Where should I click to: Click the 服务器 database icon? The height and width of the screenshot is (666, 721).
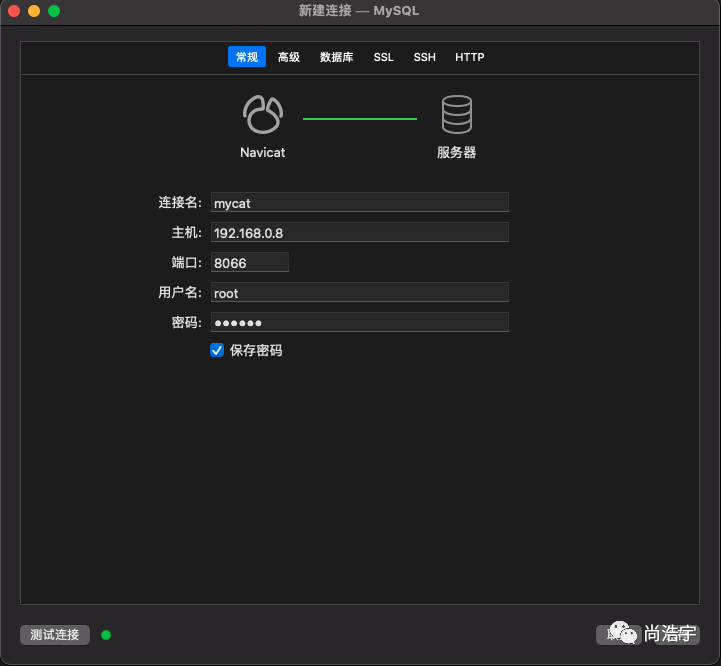[457, 115]
